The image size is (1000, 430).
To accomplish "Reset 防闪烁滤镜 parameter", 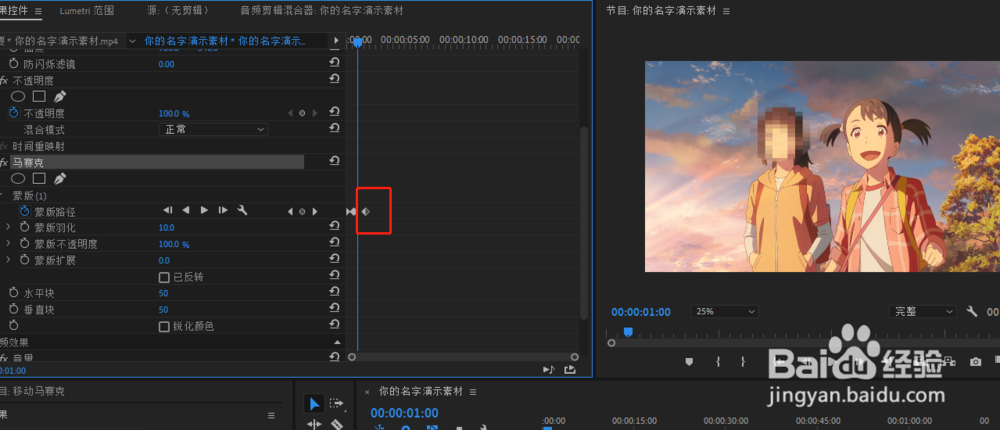I will (x=334, y=63).
